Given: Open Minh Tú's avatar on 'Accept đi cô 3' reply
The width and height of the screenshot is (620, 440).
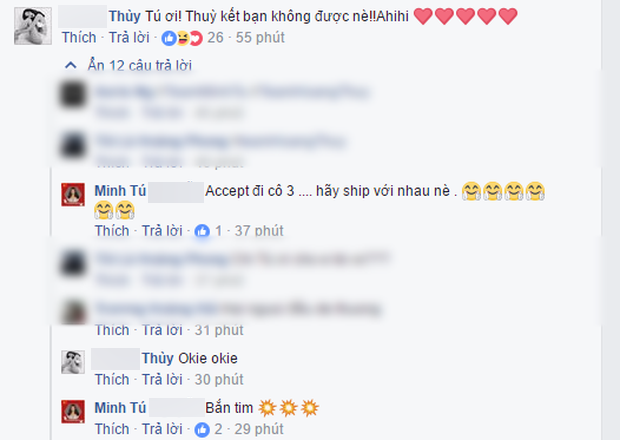Looking at the screenshot, I should [73, 195].
